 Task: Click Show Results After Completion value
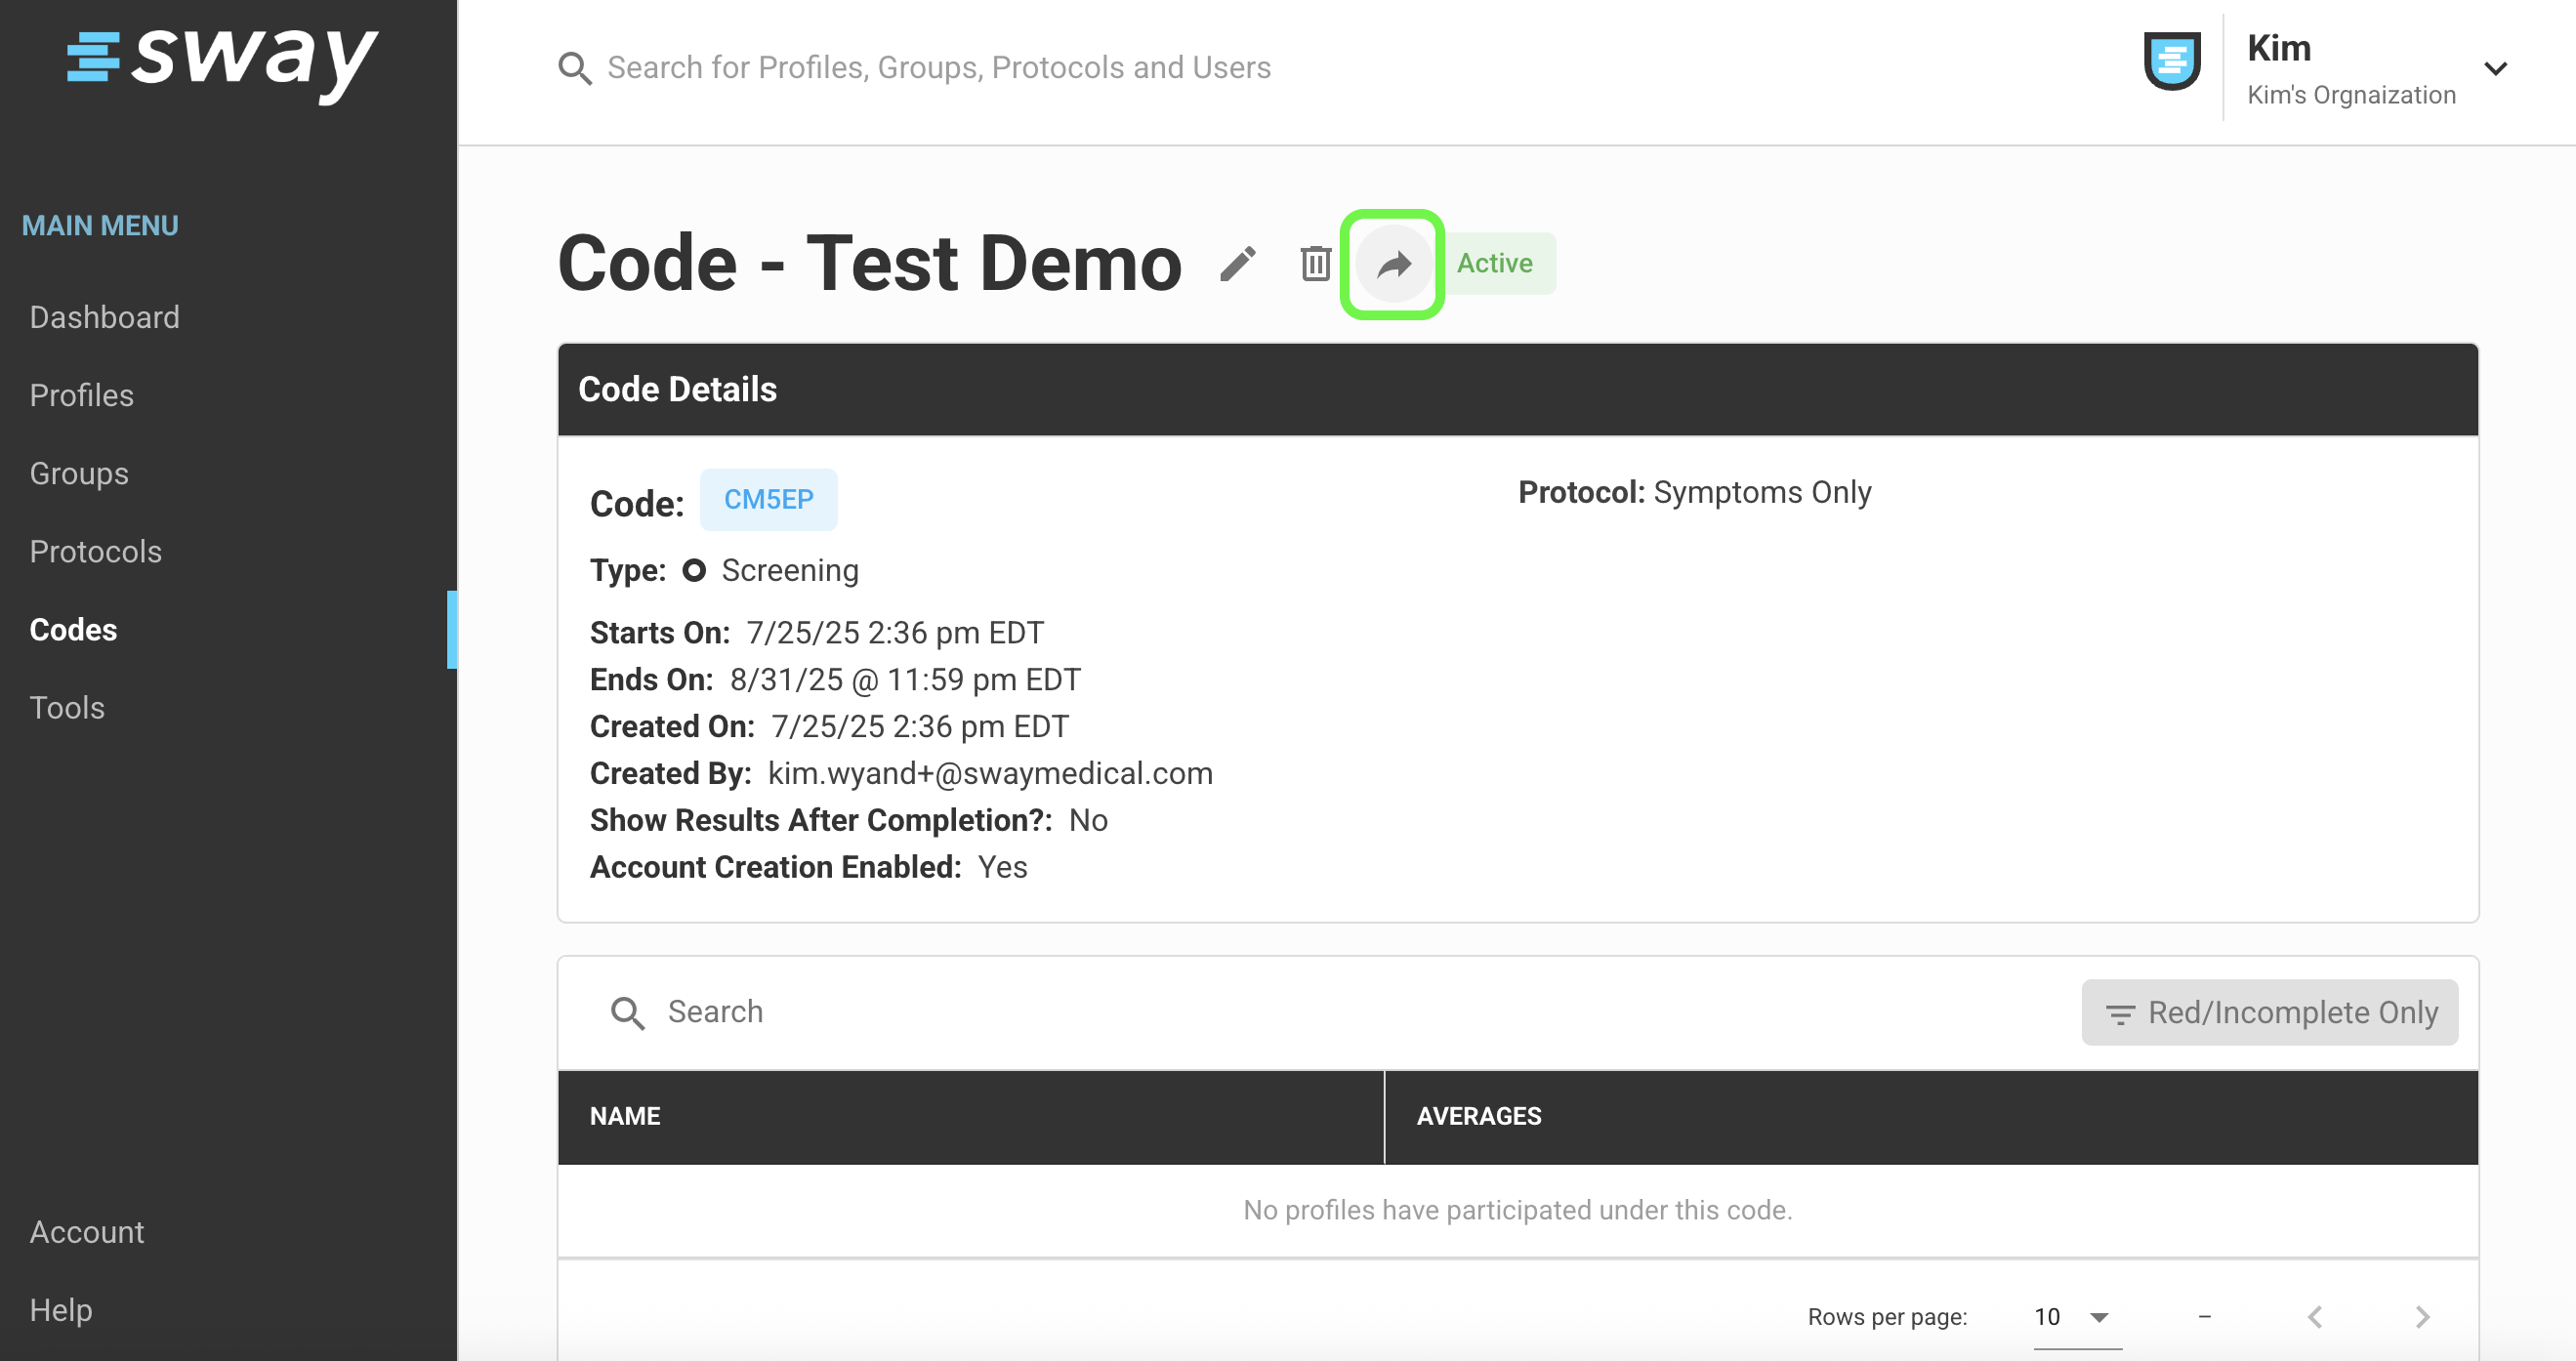coord(1088,821)
